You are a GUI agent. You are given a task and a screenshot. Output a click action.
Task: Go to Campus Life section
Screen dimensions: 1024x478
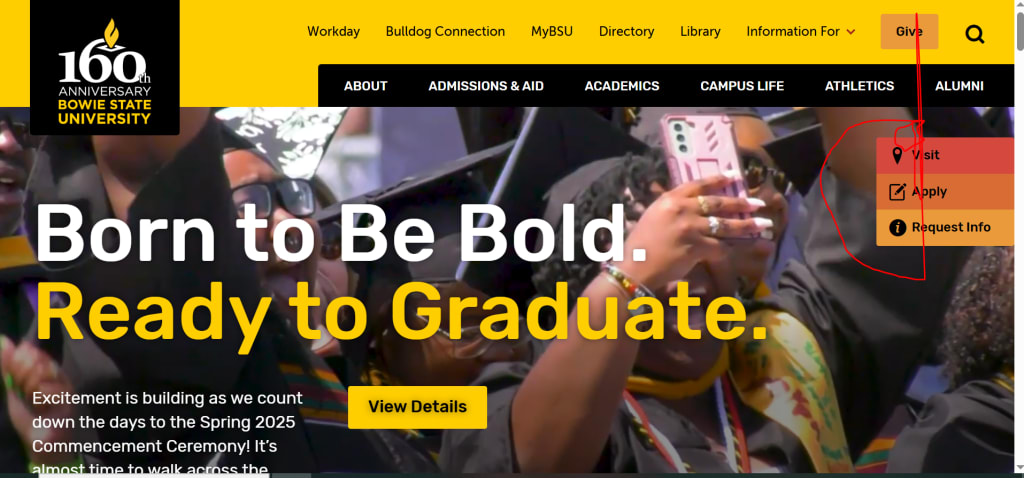[x=742, y=86]
